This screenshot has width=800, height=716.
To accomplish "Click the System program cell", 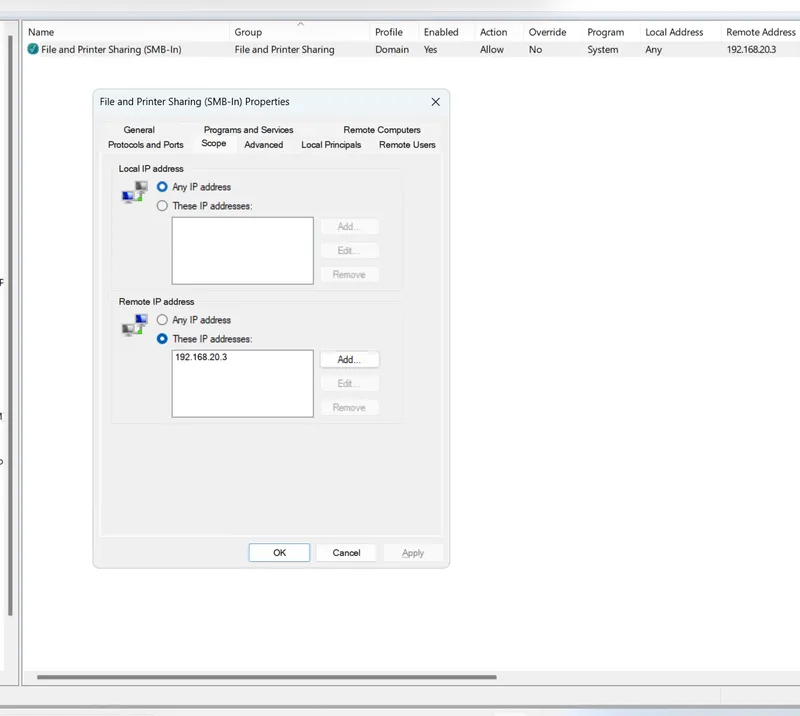I will click(x=603, y=50).
